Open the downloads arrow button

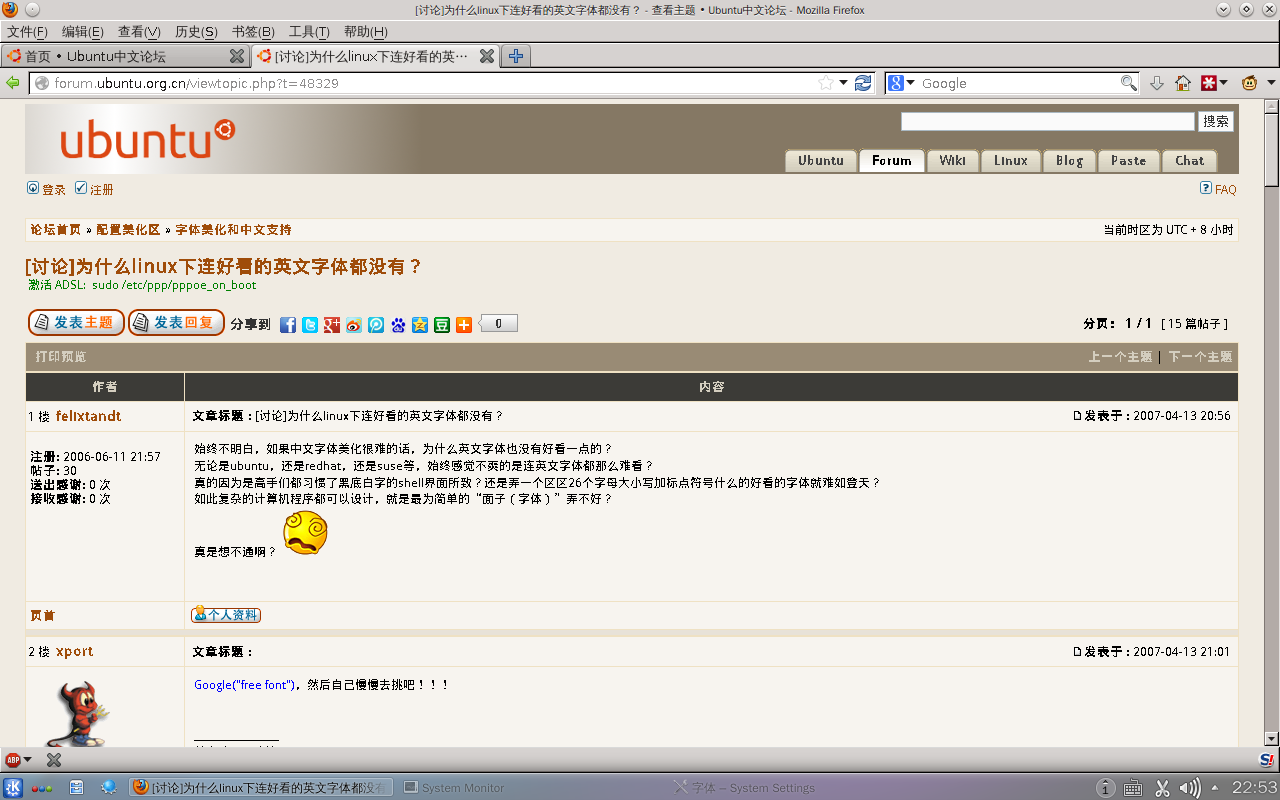[1157, 83]
